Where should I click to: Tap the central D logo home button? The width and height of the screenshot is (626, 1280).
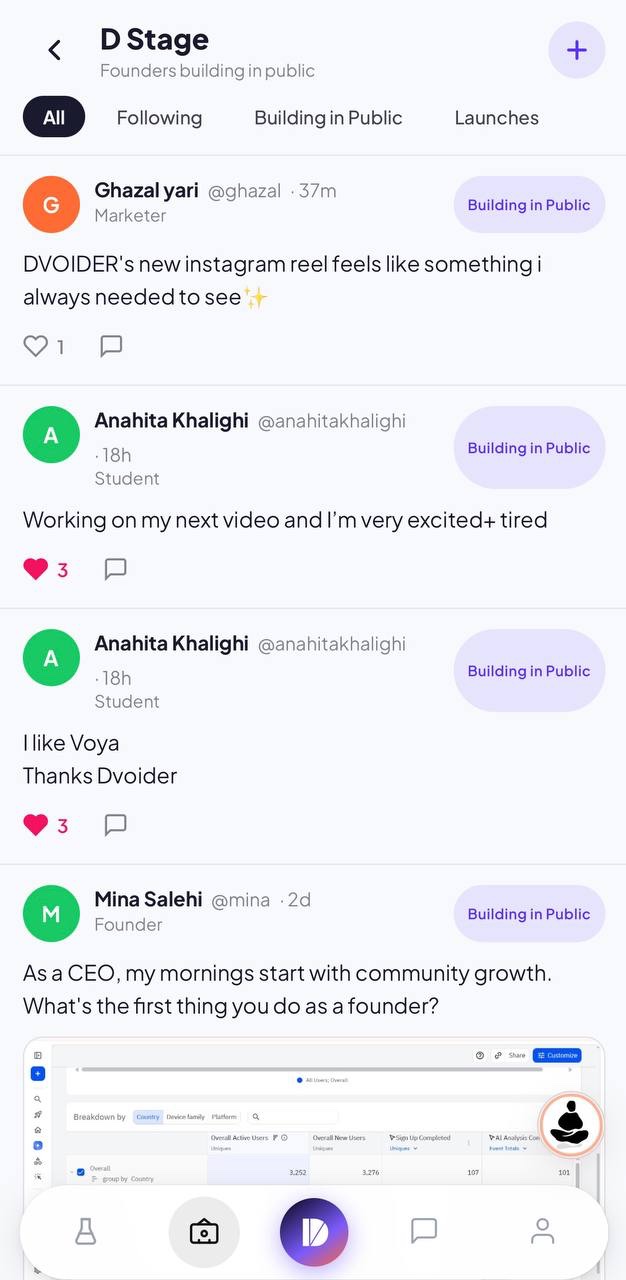pyautogui.click(x=314, y=1232)
